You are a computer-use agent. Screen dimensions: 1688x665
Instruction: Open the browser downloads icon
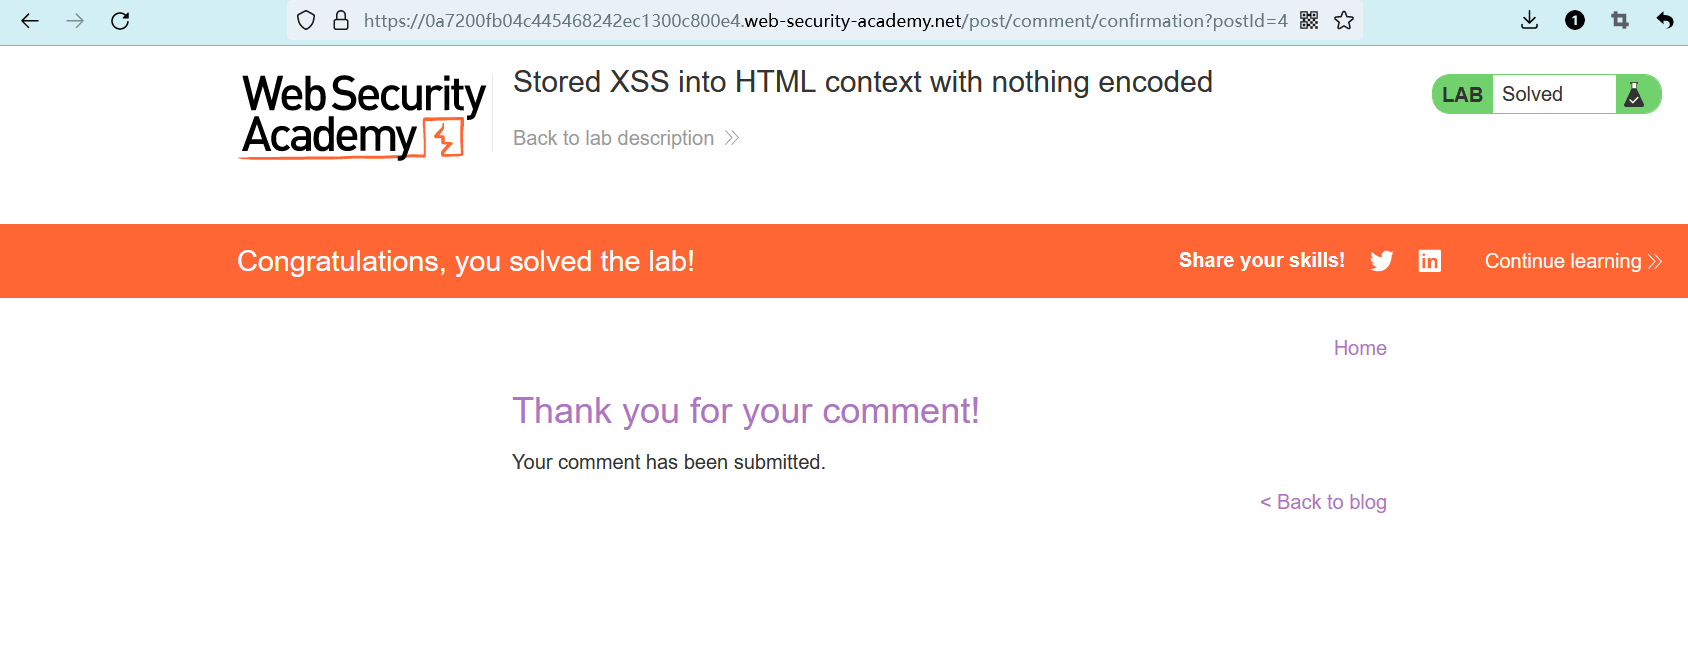tap(1529, 21)
